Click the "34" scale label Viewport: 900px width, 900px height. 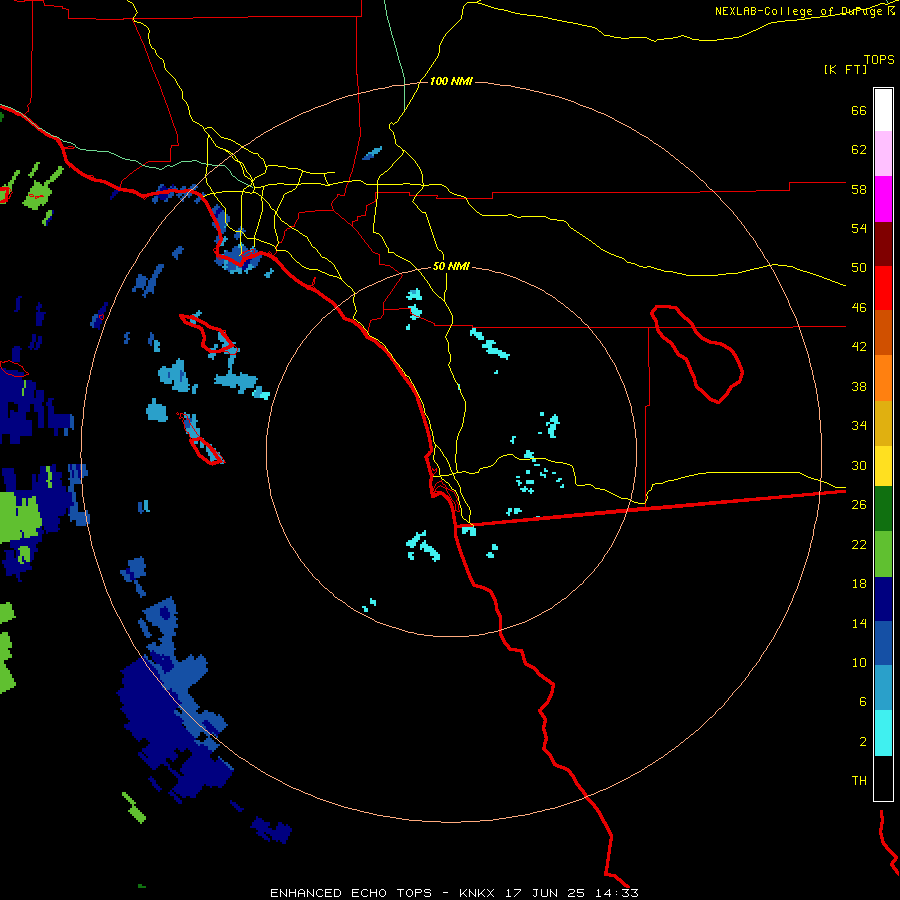[859, 426]
